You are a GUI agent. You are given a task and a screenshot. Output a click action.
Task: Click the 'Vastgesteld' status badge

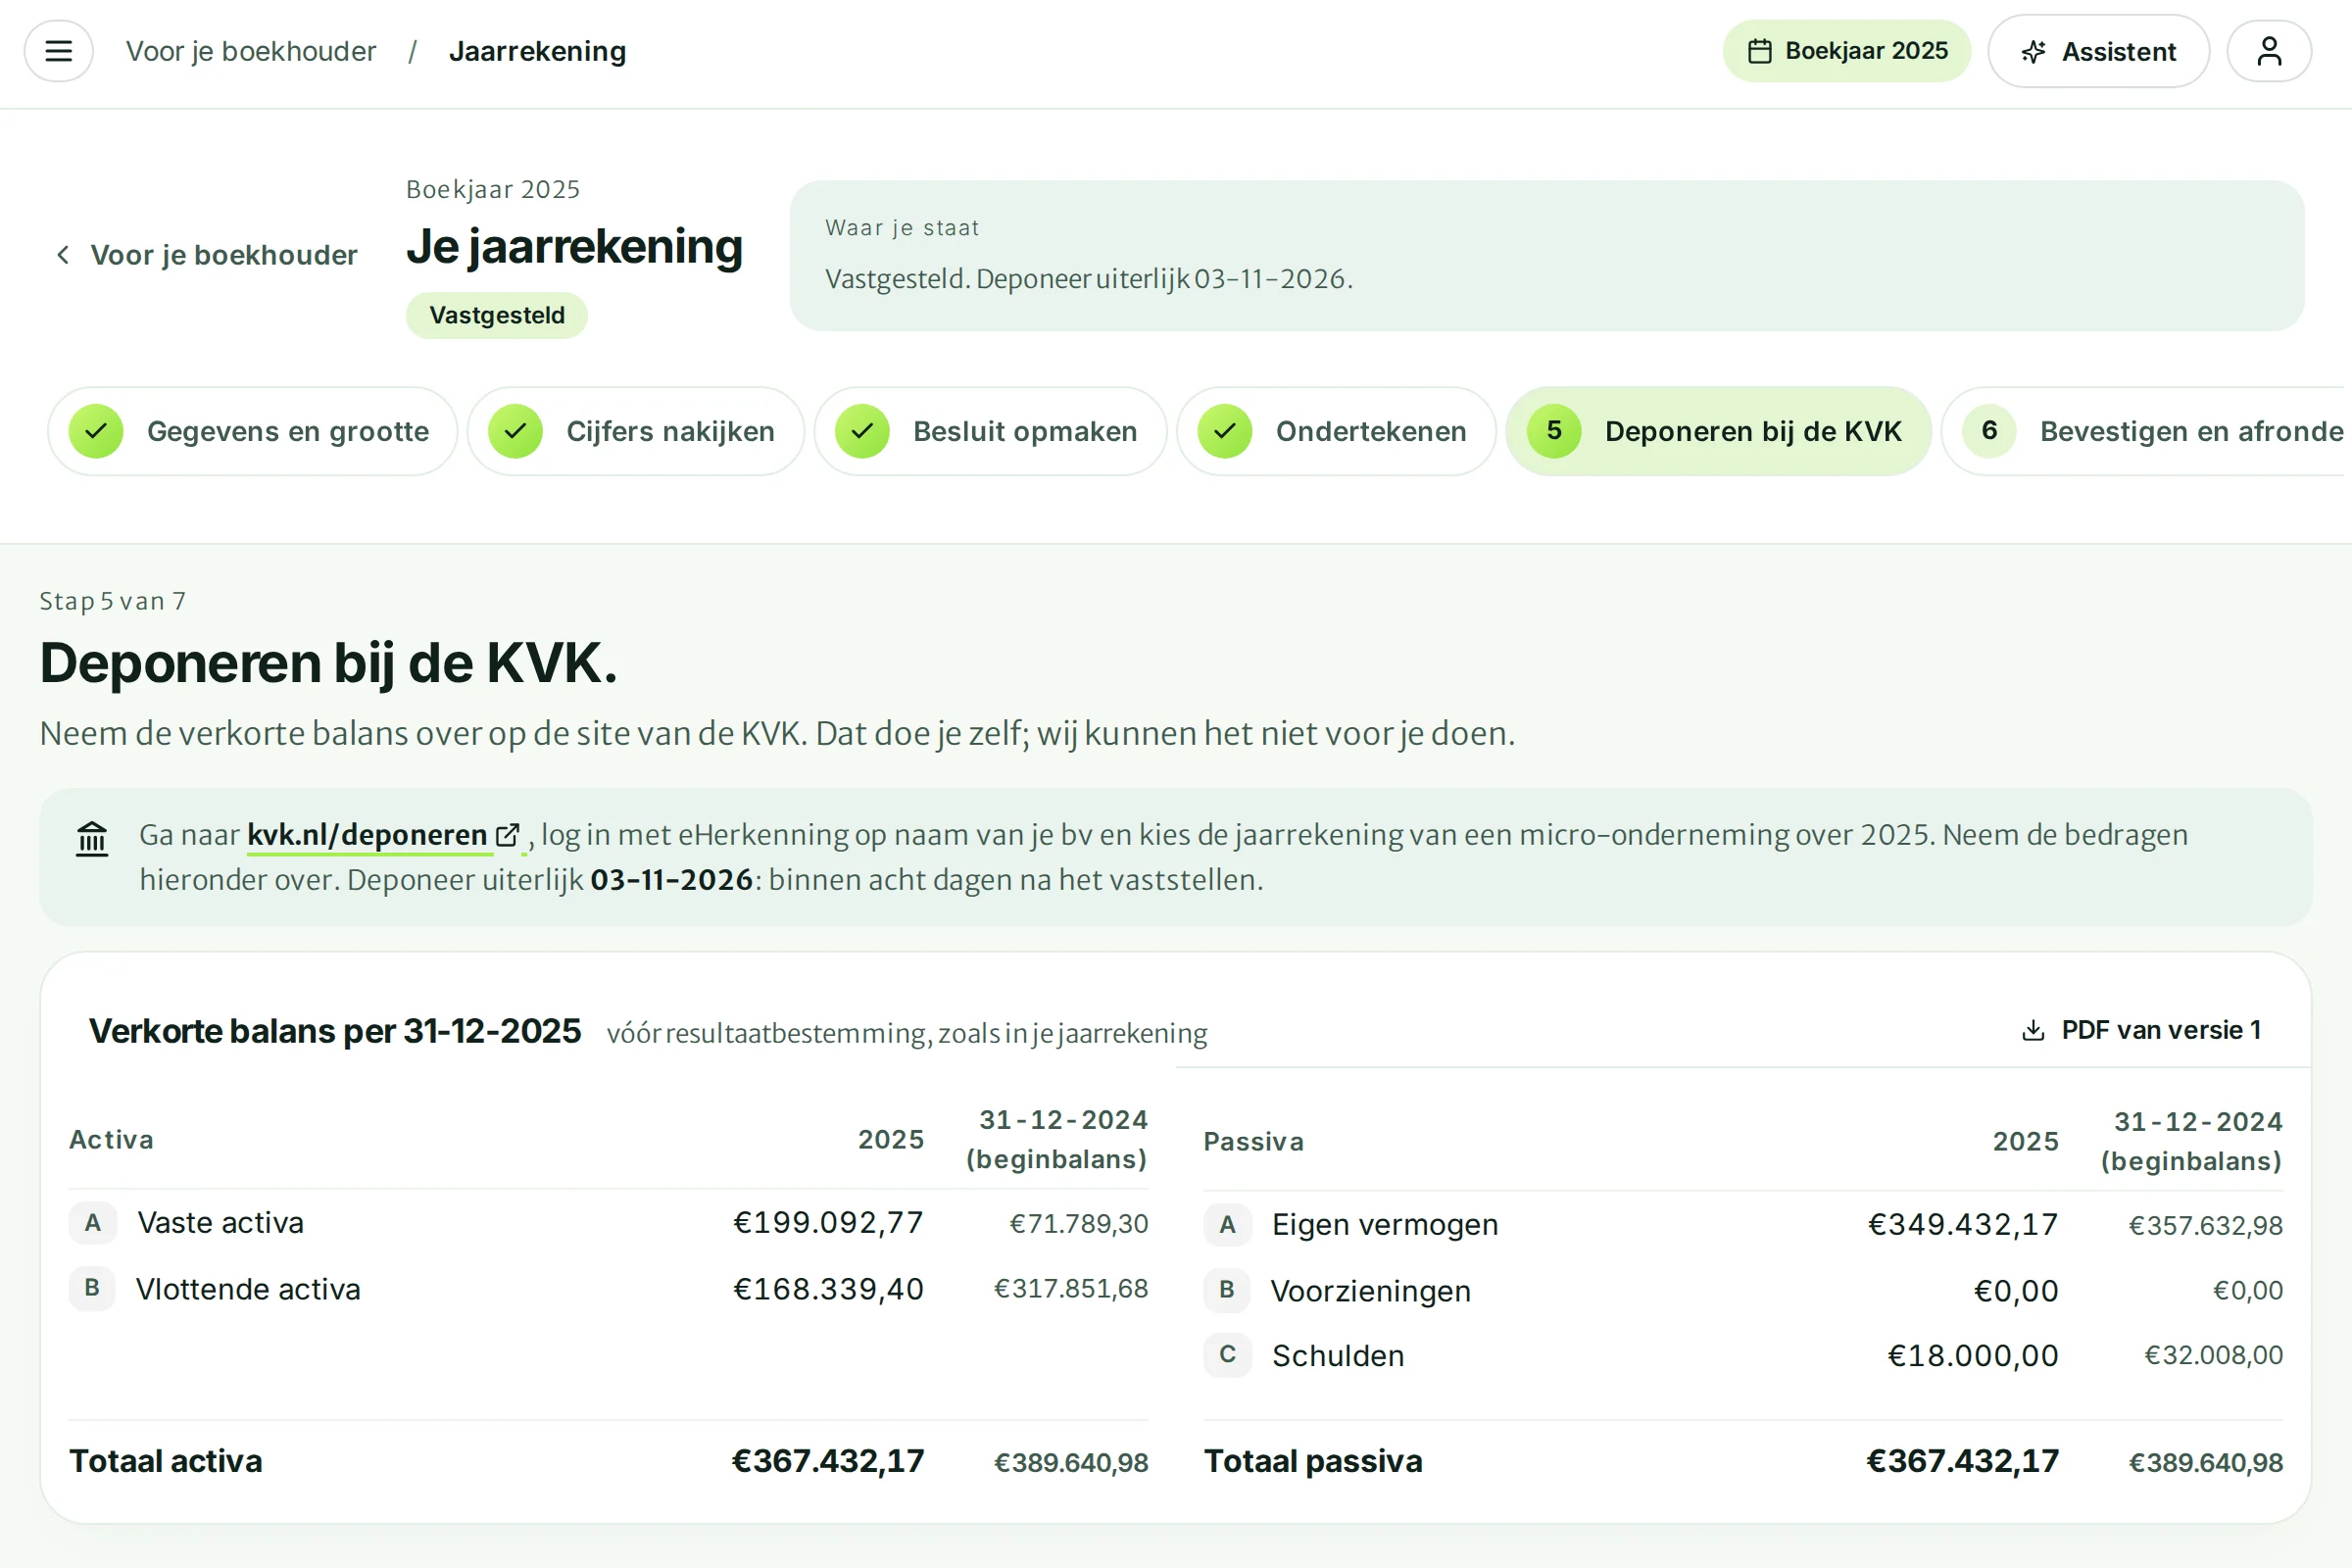point(497,315)
